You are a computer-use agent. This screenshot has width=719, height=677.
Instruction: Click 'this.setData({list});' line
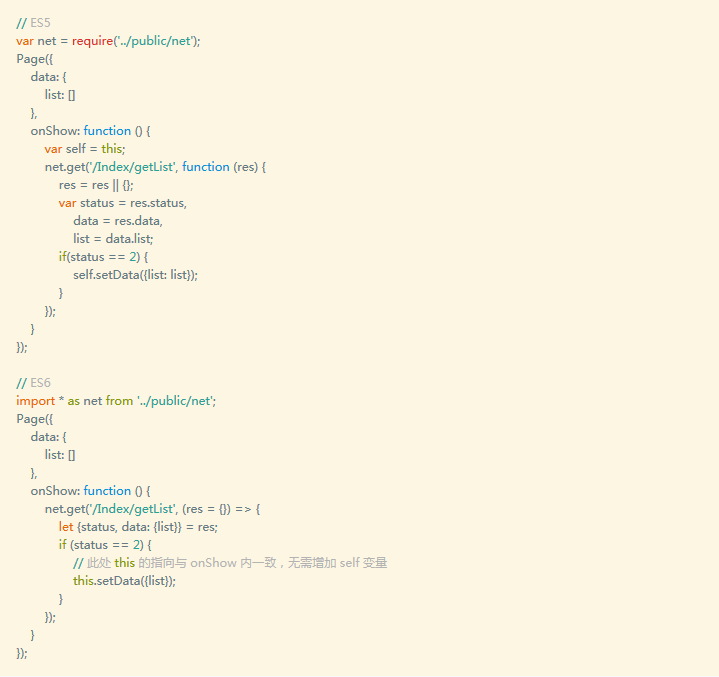click(x=124, y=581)
